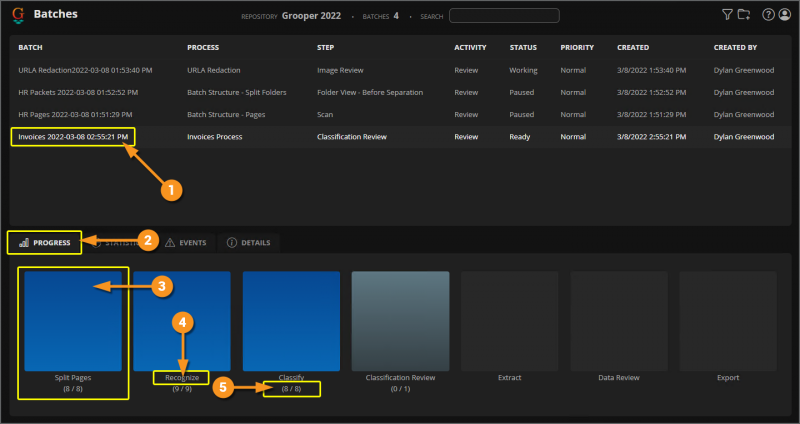Click the new batch folder icon
This screenshot has height=424, width=800.
(743, 15)
